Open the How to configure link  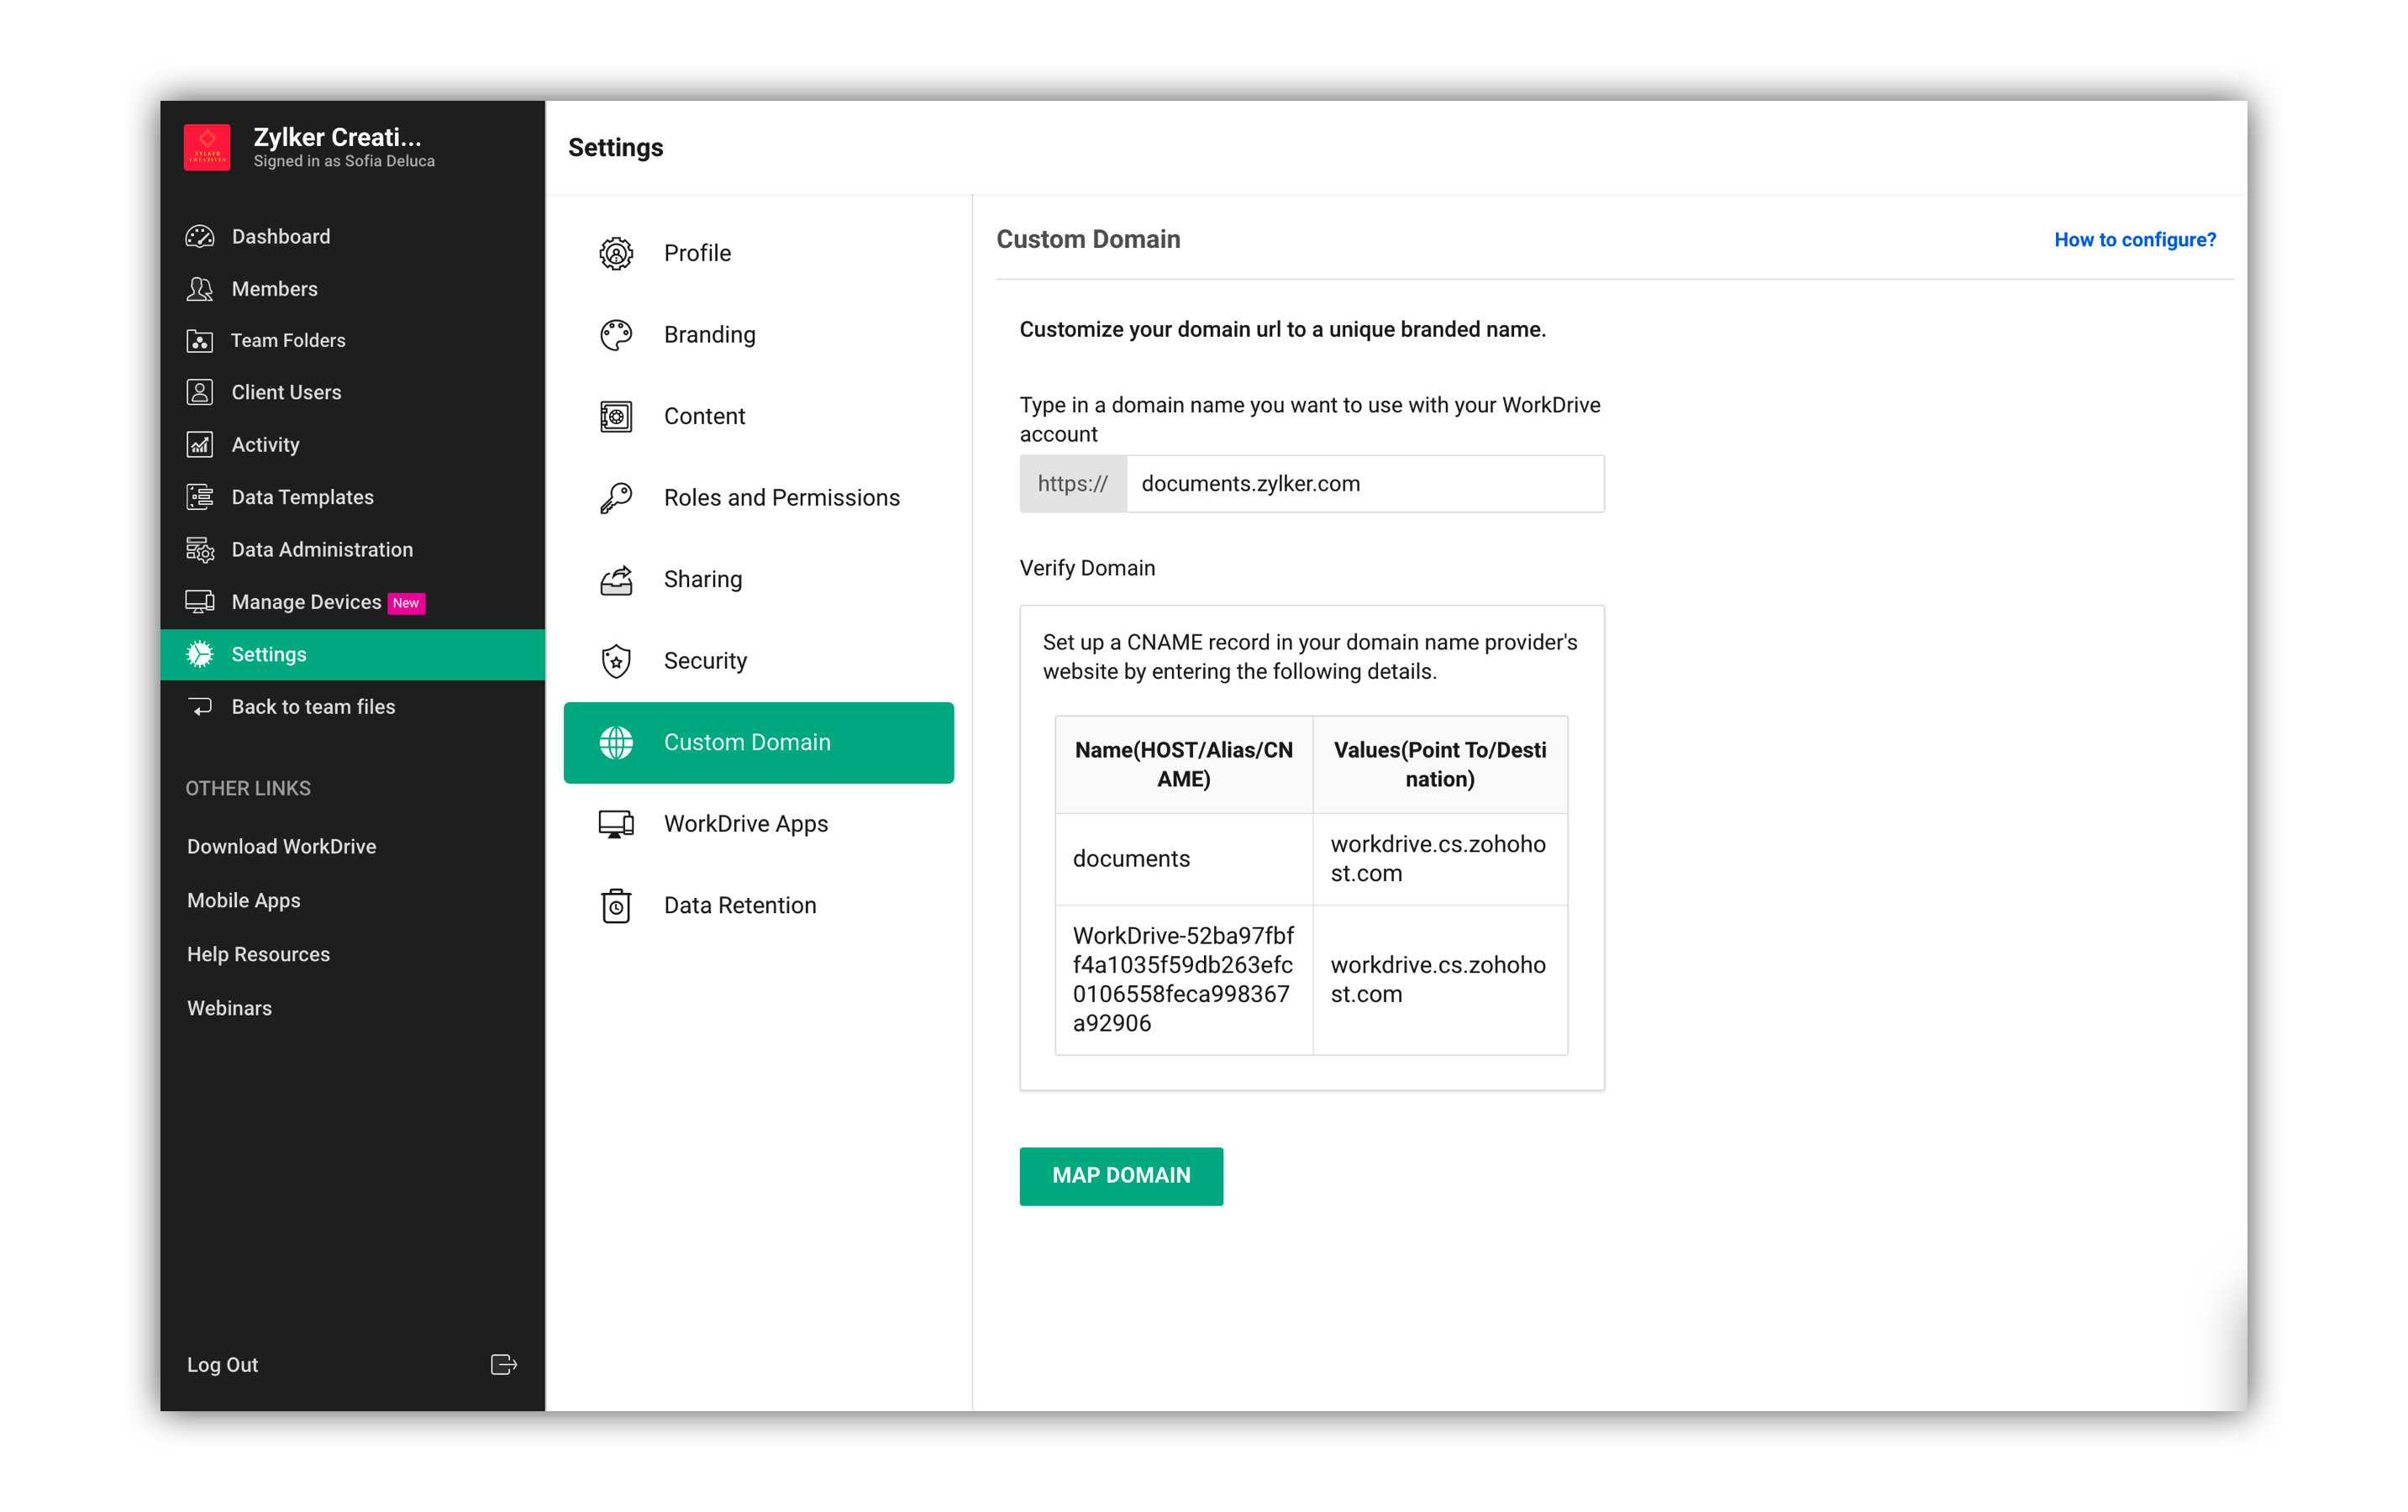(2134, 240)
